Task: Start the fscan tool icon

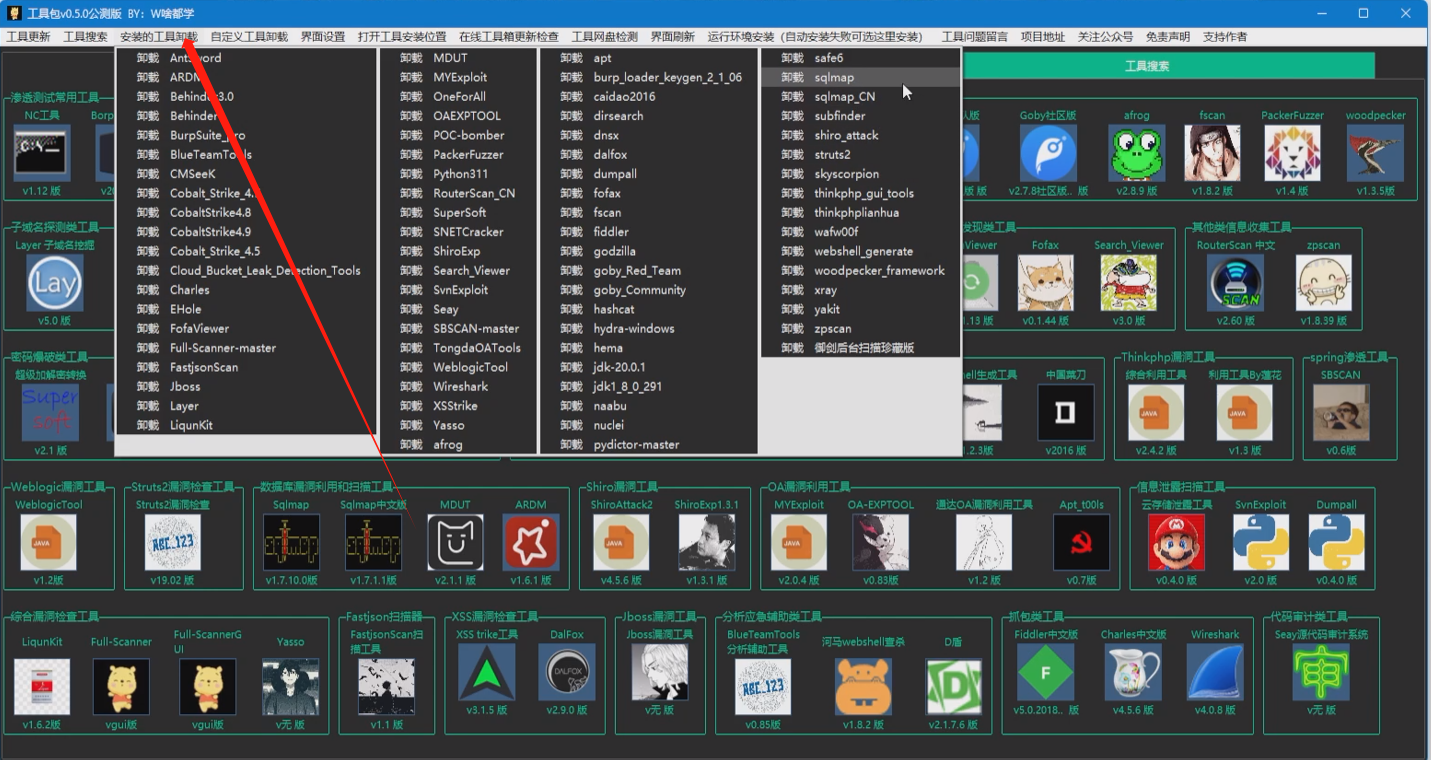Action: 1212,153
